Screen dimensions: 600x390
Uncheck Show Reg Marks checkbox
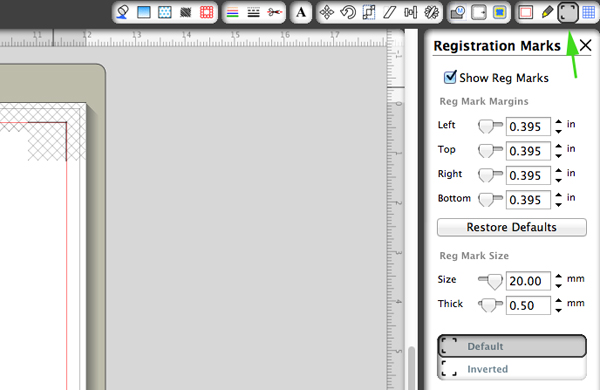point(450,77)
